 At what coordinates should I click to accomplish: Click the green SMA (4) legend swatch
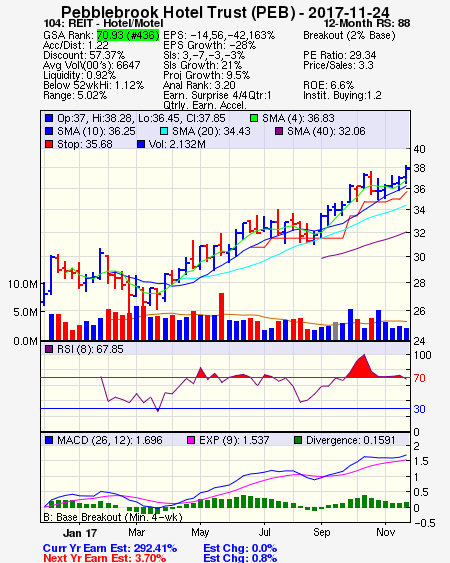254,118
